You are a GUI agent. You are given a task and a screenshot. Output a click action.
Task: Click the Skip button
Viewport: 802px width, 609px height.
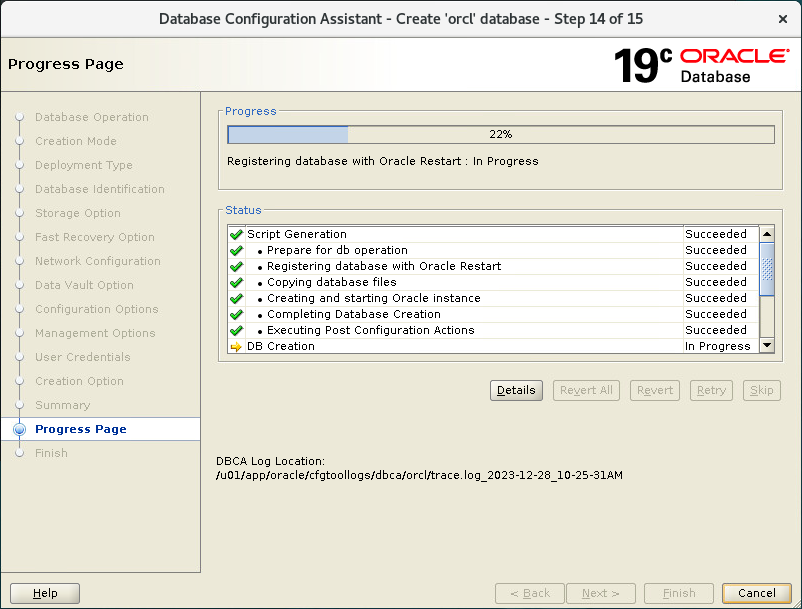(x=762, y=390)
